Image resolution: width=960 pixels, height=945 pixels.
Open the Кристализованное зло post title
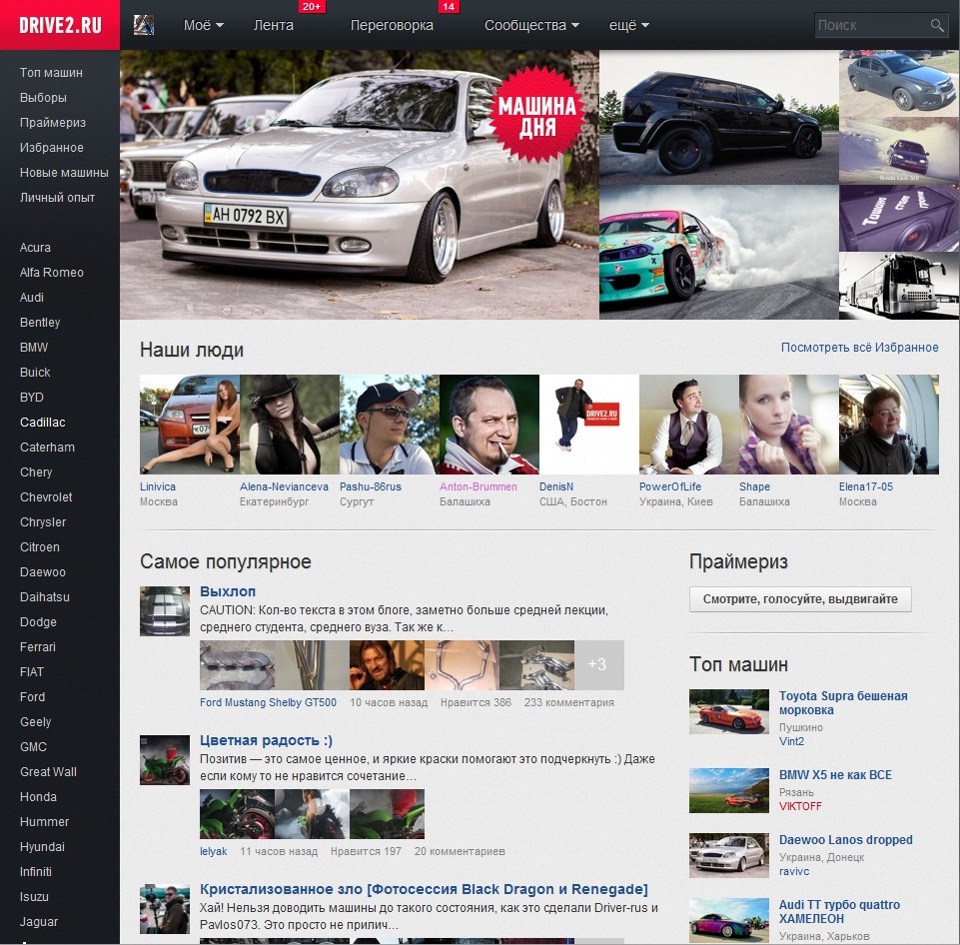[424, 889]
